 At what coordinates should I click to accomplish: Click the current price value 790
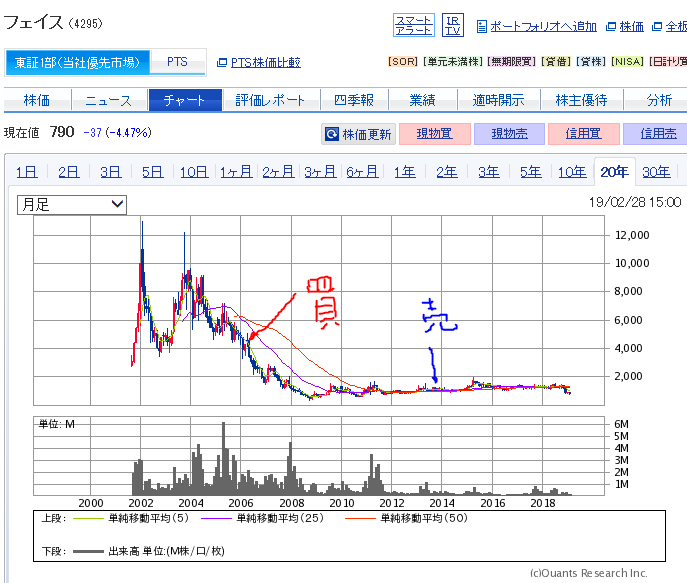tap(62, 132)
